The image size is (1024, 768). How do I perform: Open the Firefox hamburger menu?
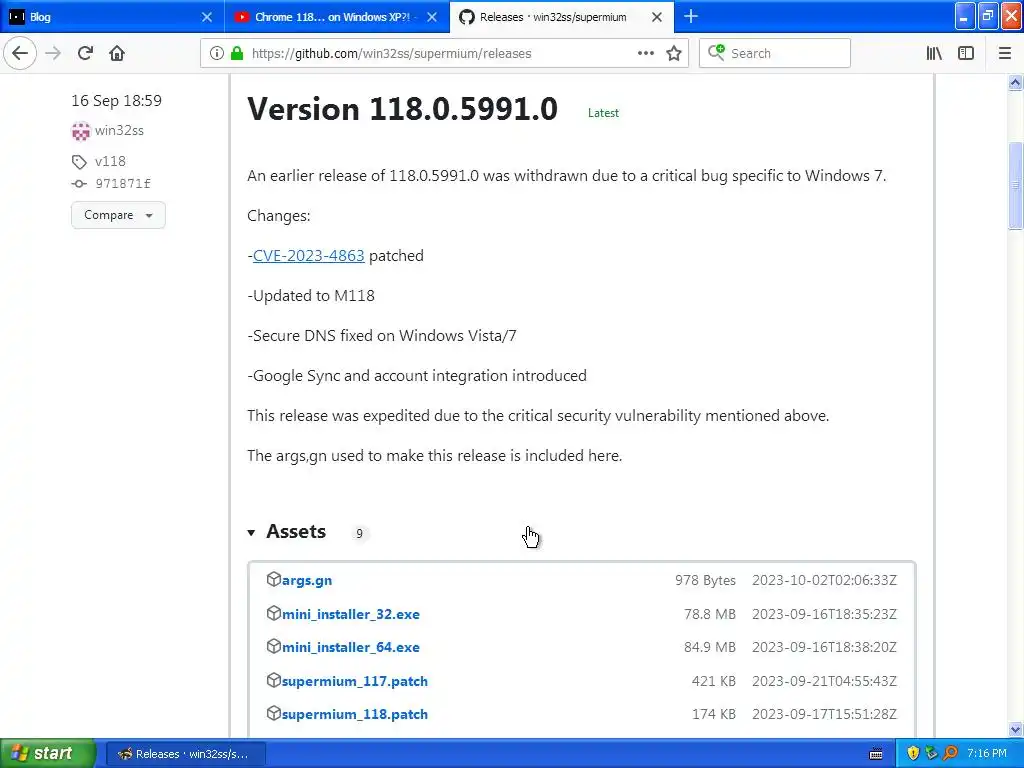(x=1004, y=54)
